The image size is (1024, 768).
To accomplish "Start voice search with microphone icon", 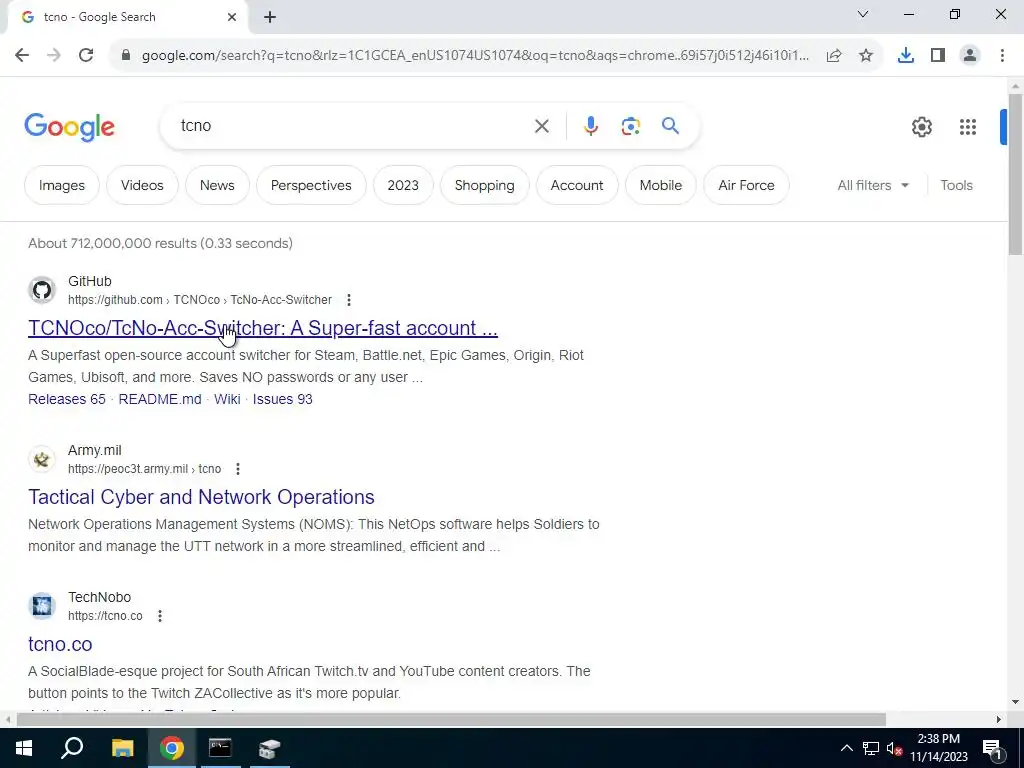I will [x=590, y=126].
